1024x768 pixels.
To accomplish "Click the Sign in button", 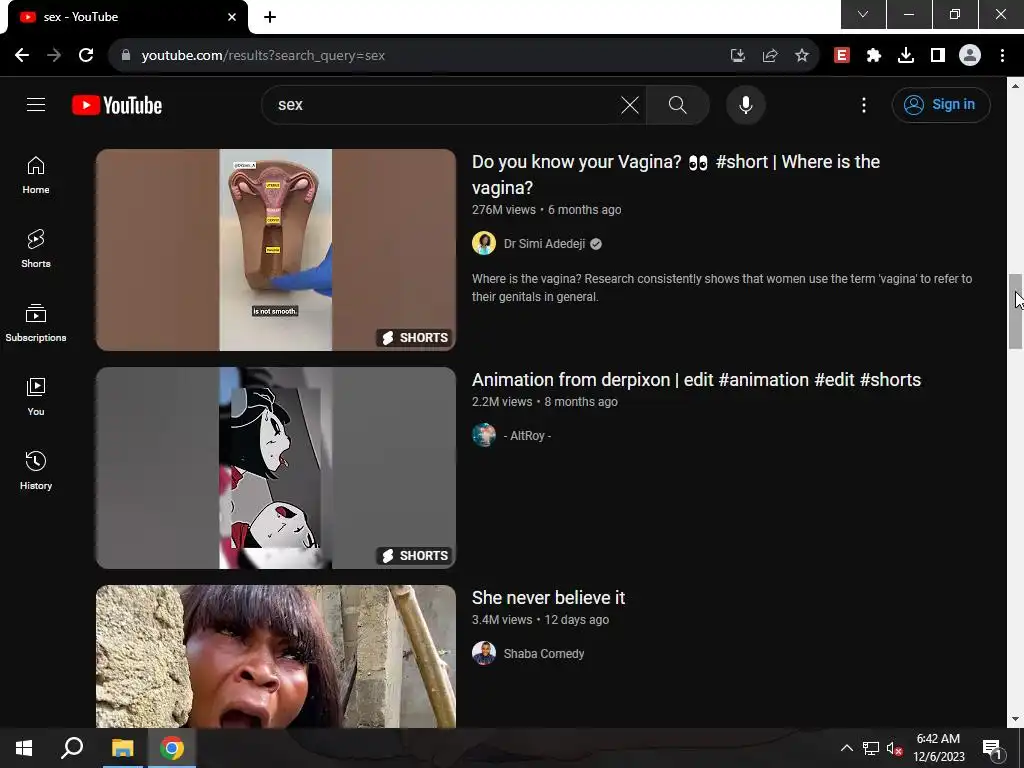I will [x=941, y=104].
